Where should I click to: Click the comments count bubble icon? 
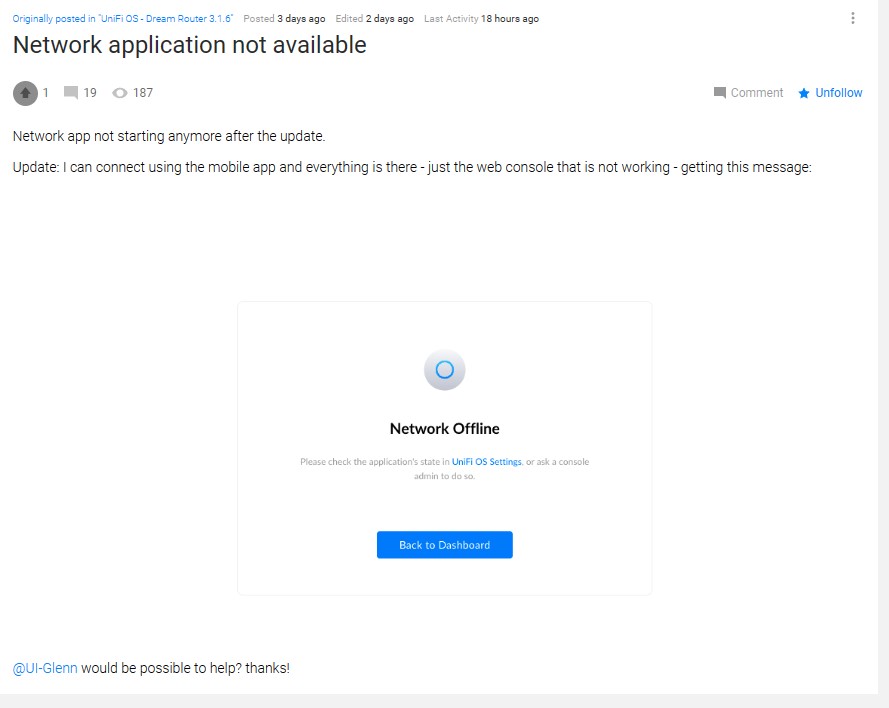tap(71, 92)
